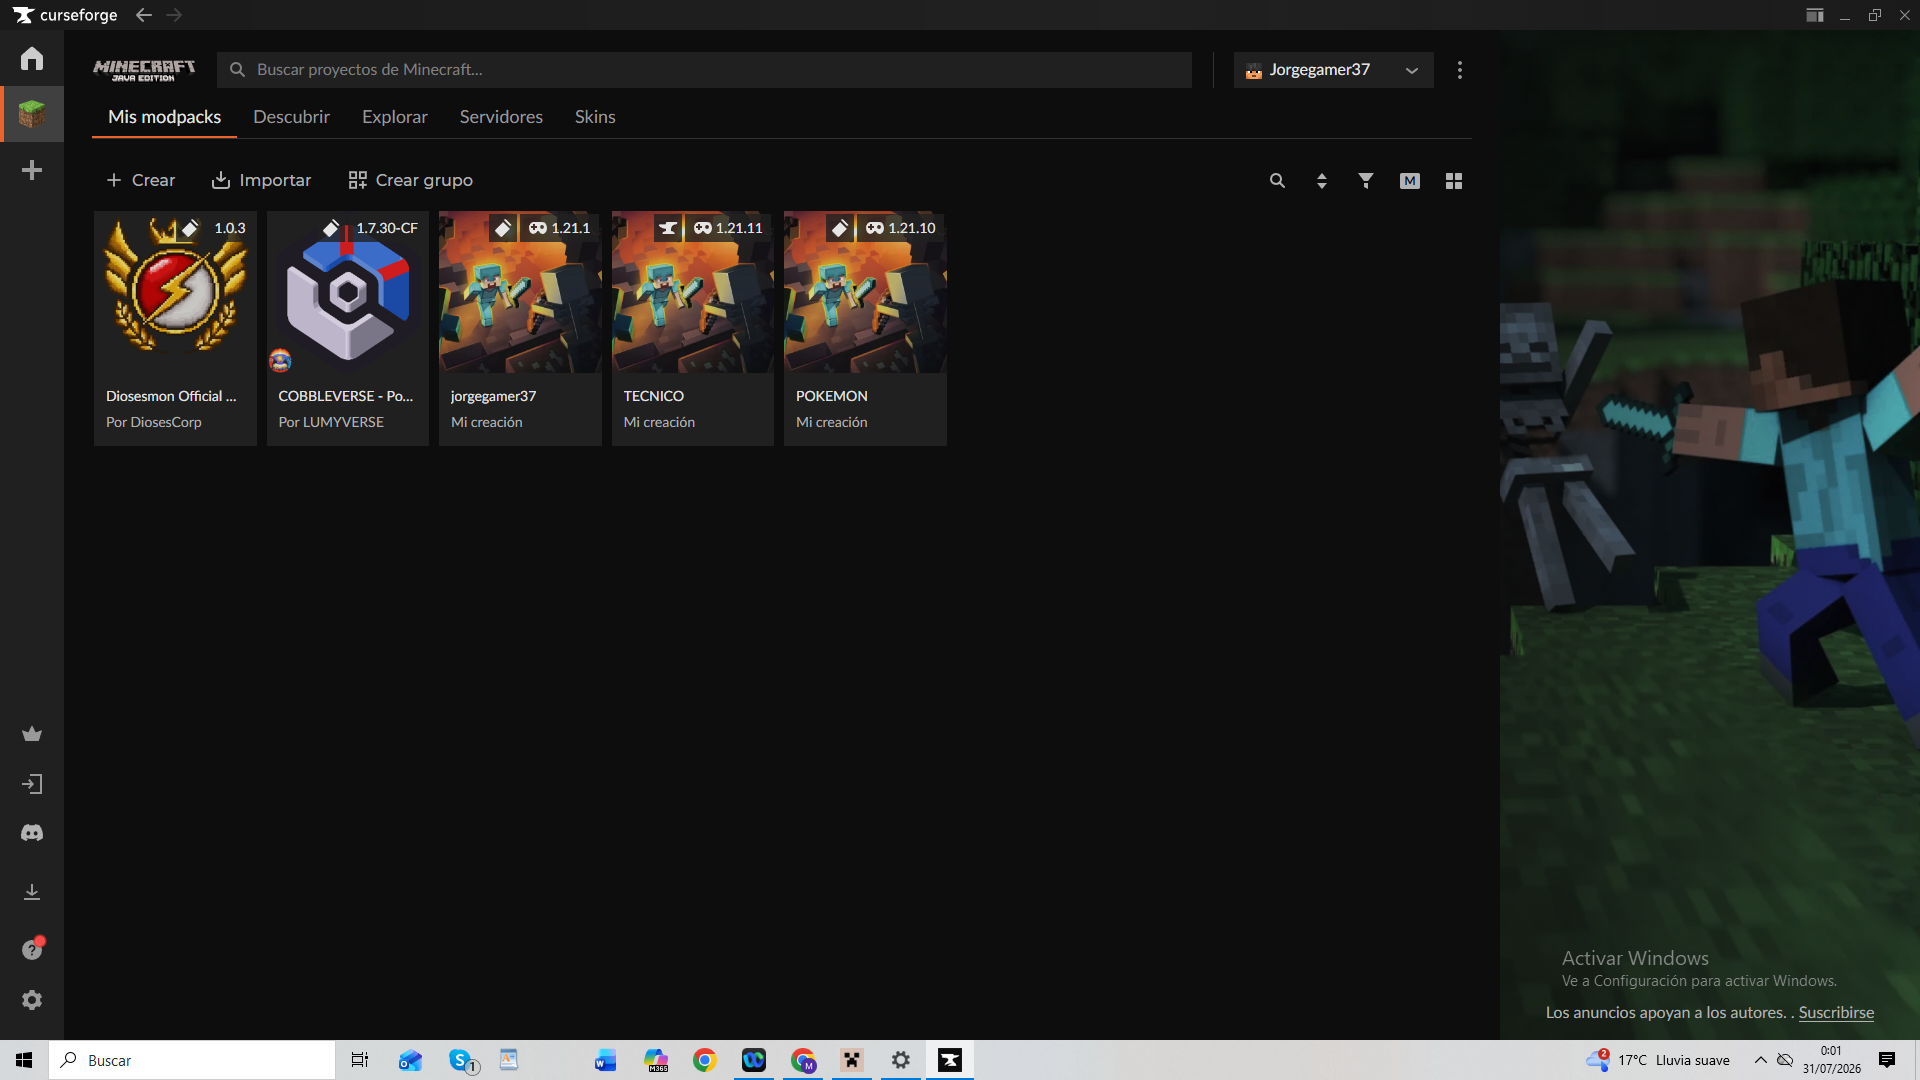The height and width of the screenshot is (1080, 1920).
Task: Click the Crear grupo button
Action: click(x=410, y=180)
